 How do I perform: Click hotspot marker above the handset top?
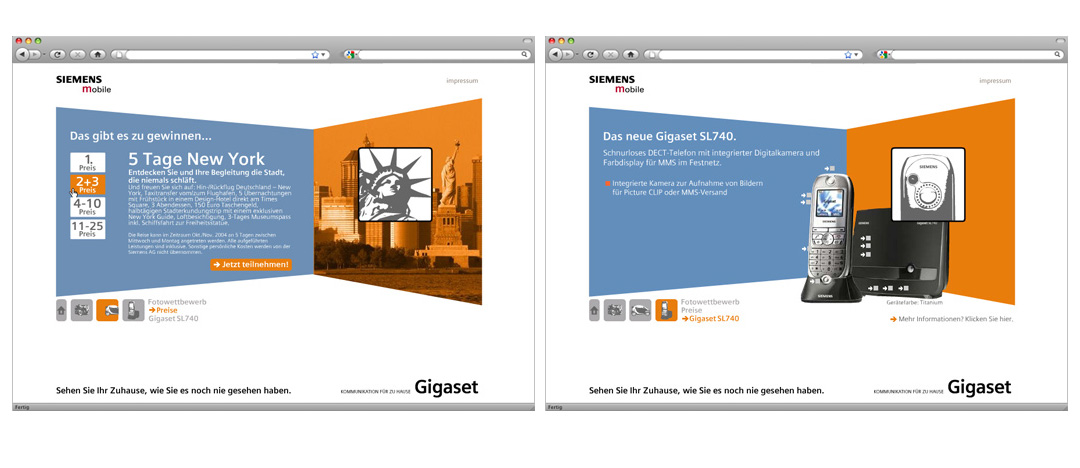pyautogui.click(x=829, y=167)
